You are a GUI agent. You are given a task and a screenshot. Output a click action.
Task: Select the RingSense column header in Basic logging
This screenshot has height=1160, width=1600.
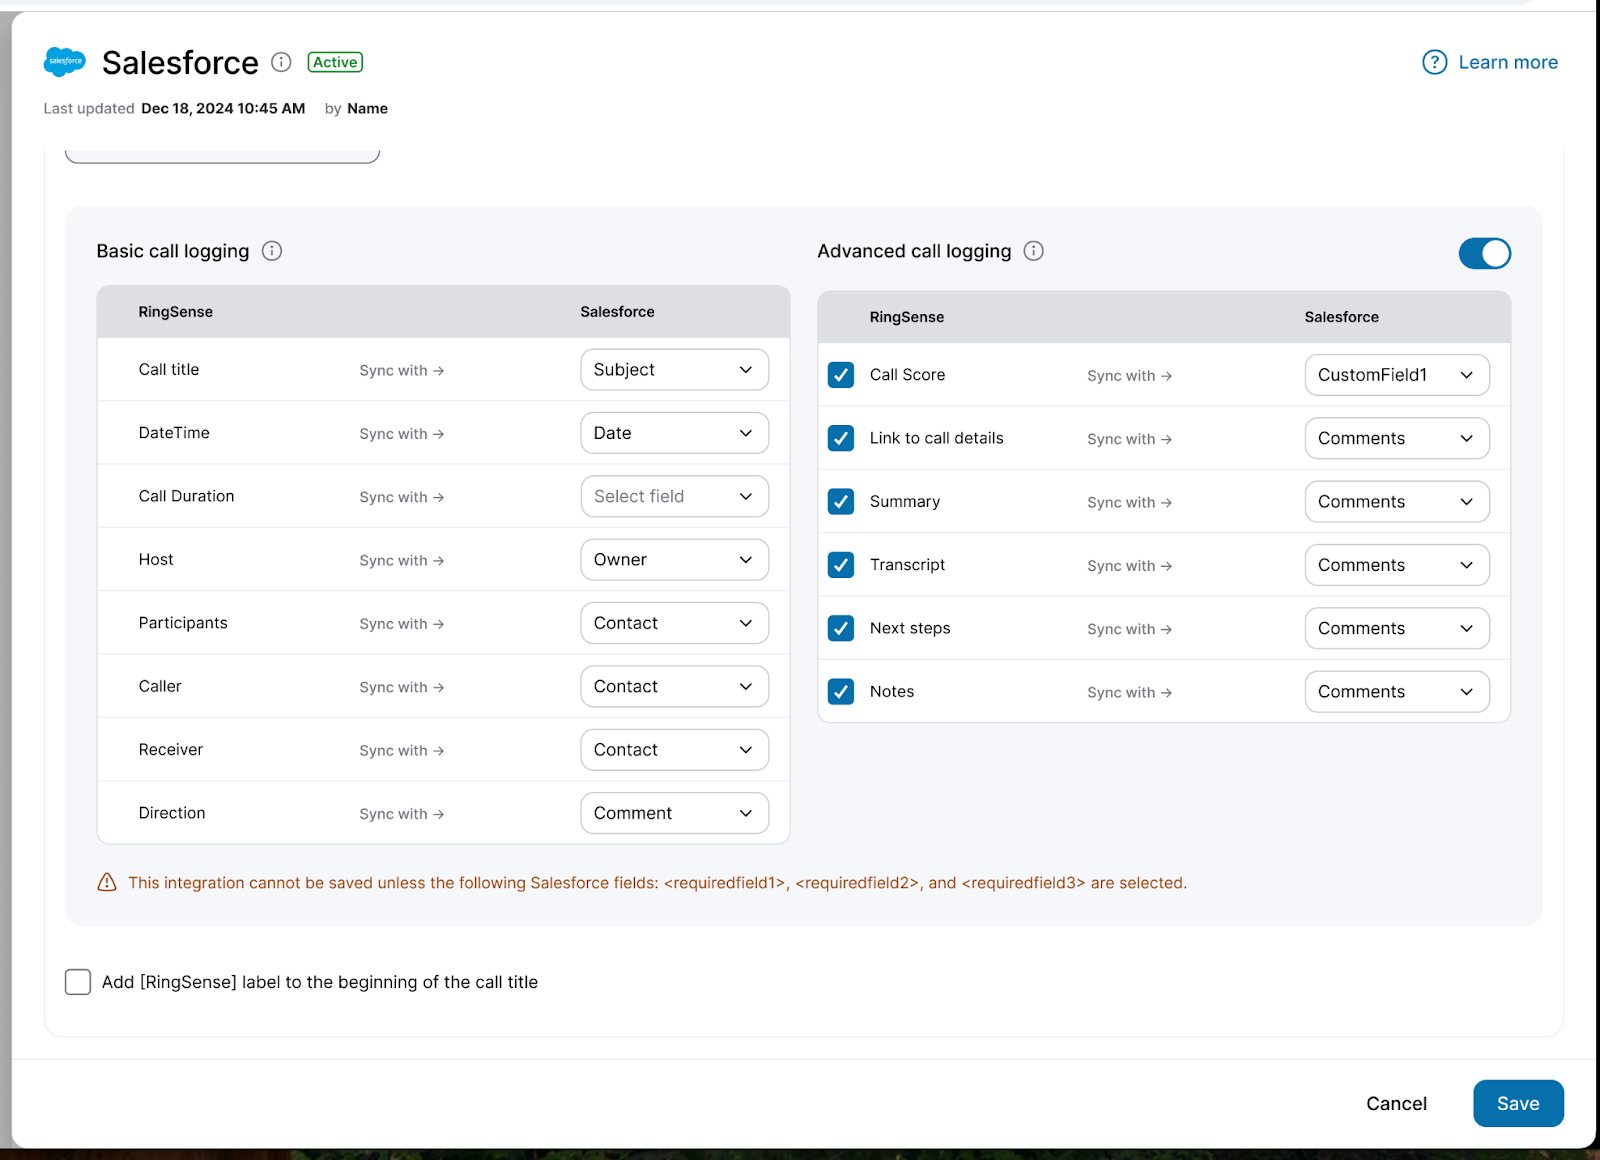176,311
